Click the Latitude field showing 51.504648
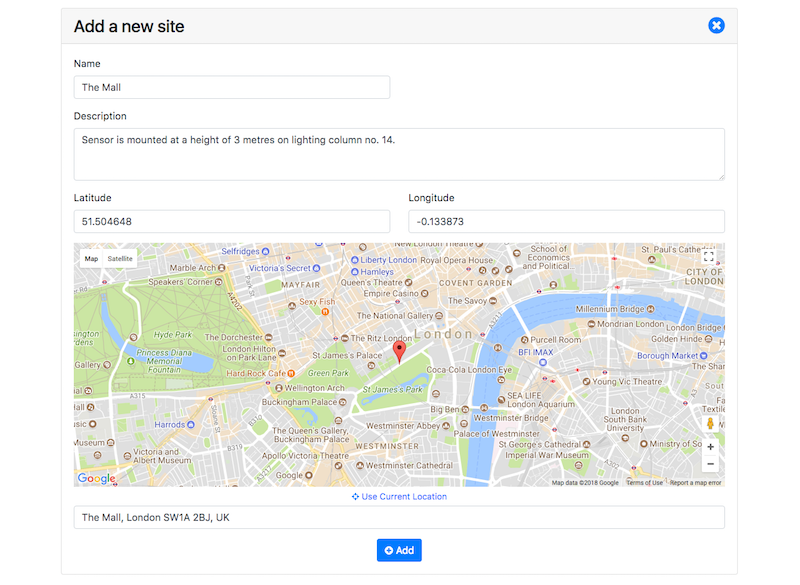 point(232,221)
